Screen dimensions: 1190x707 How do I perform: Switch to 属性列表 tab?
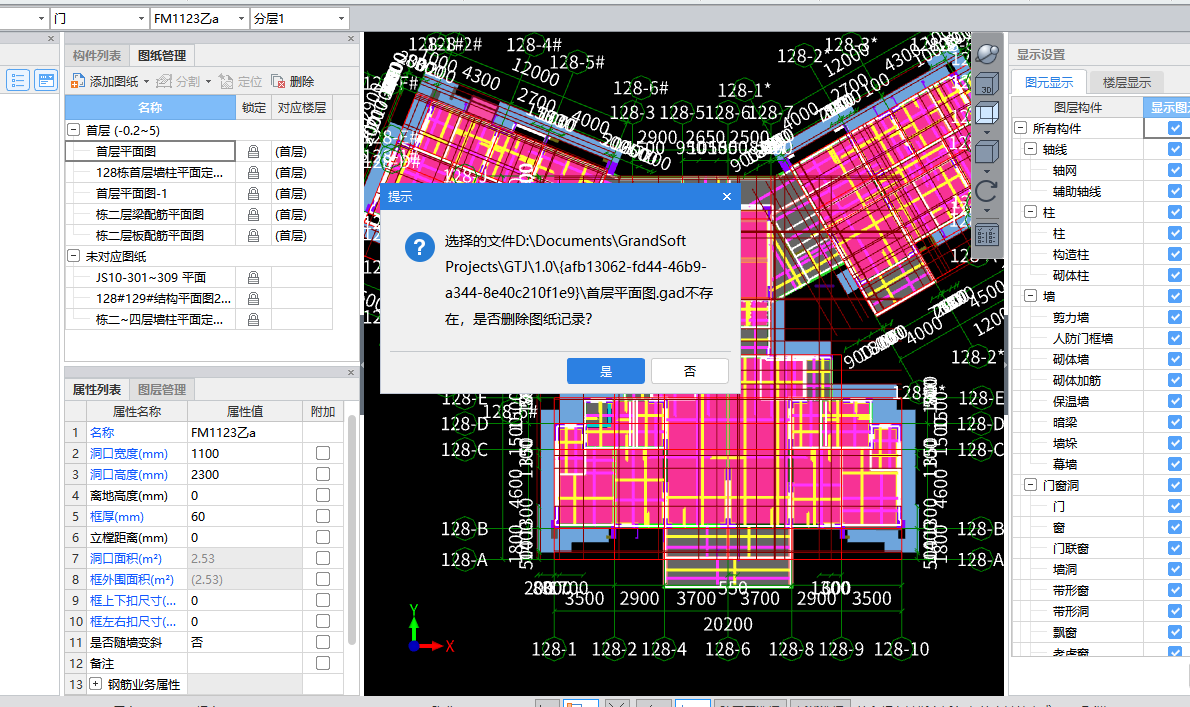[96, 389]
